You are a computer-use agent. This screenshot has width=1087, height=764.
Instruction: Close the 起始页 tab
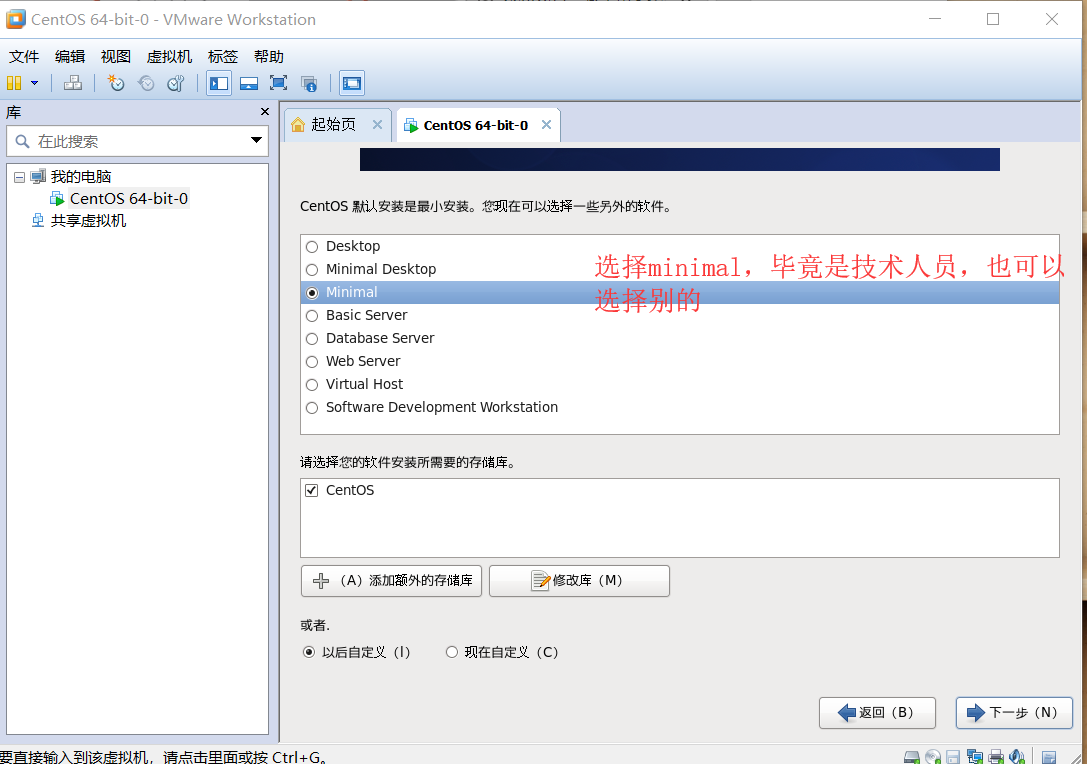(377, 125)
